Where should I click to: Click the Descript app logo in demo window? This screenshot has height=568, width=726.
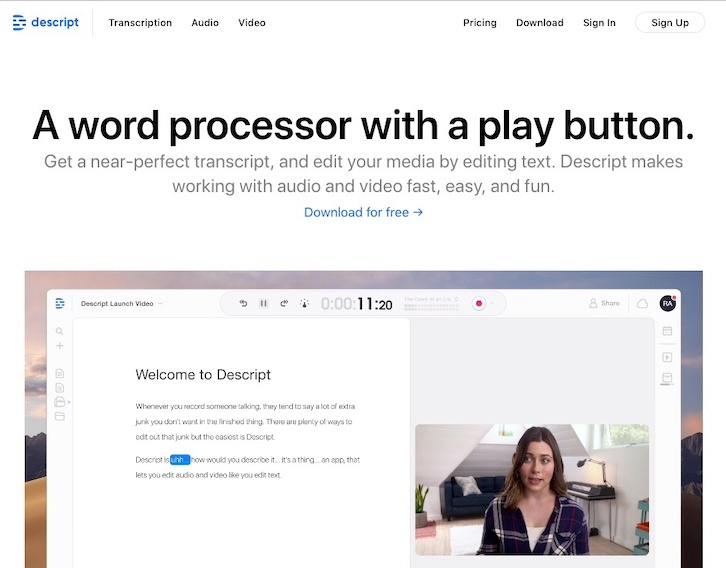tap(60, 304)
